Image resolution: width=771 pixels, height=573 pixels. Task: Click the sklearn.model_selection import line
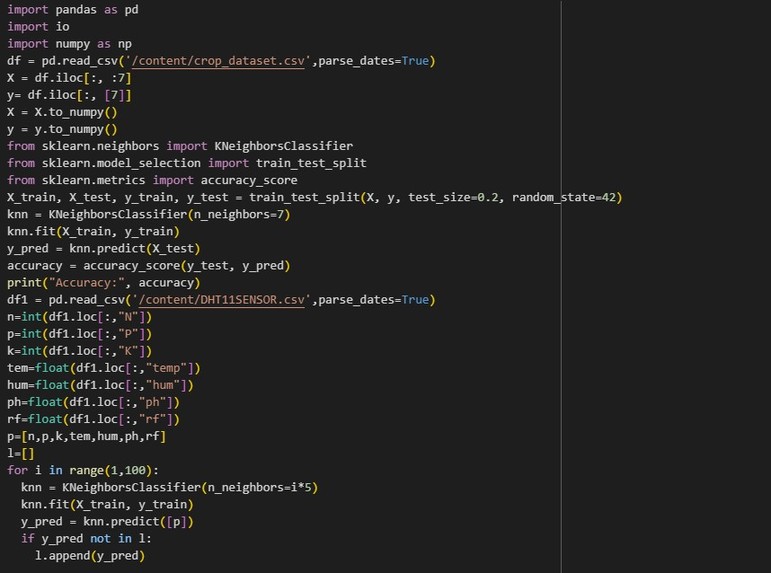[187, 163]
